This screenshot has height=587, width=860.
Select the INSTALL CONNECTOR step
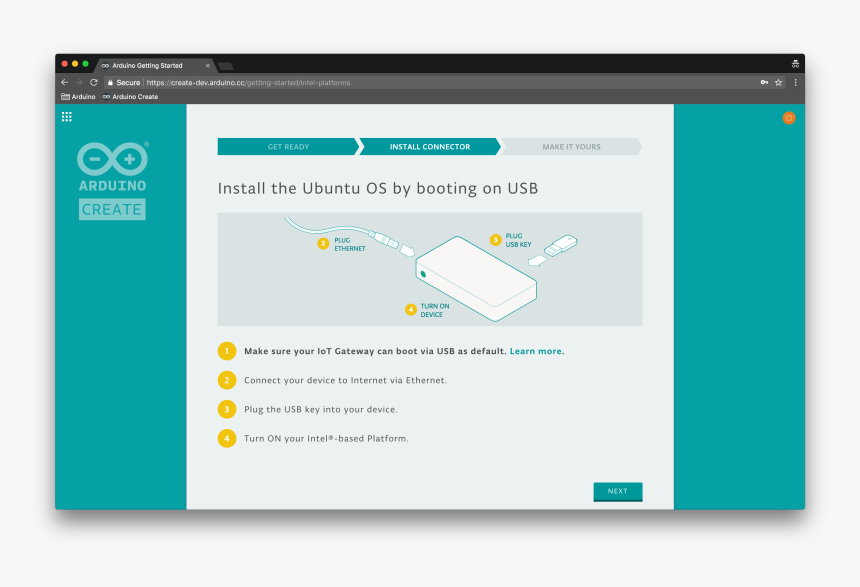(430, 146)
